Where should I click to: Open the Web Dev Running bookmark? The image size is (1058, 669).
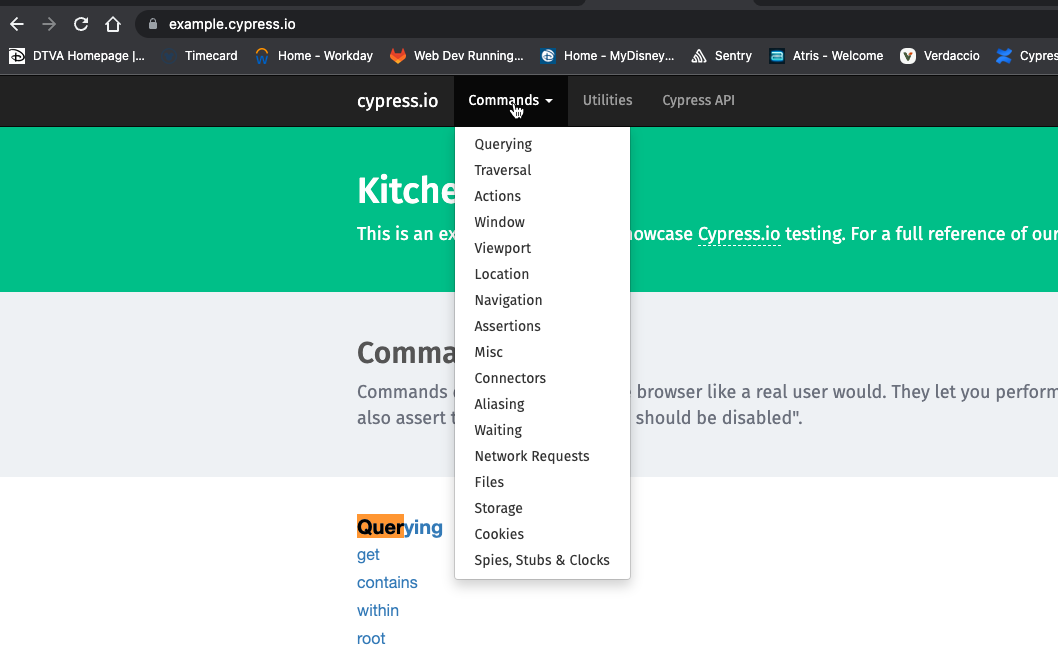click(x=397, y=56)
